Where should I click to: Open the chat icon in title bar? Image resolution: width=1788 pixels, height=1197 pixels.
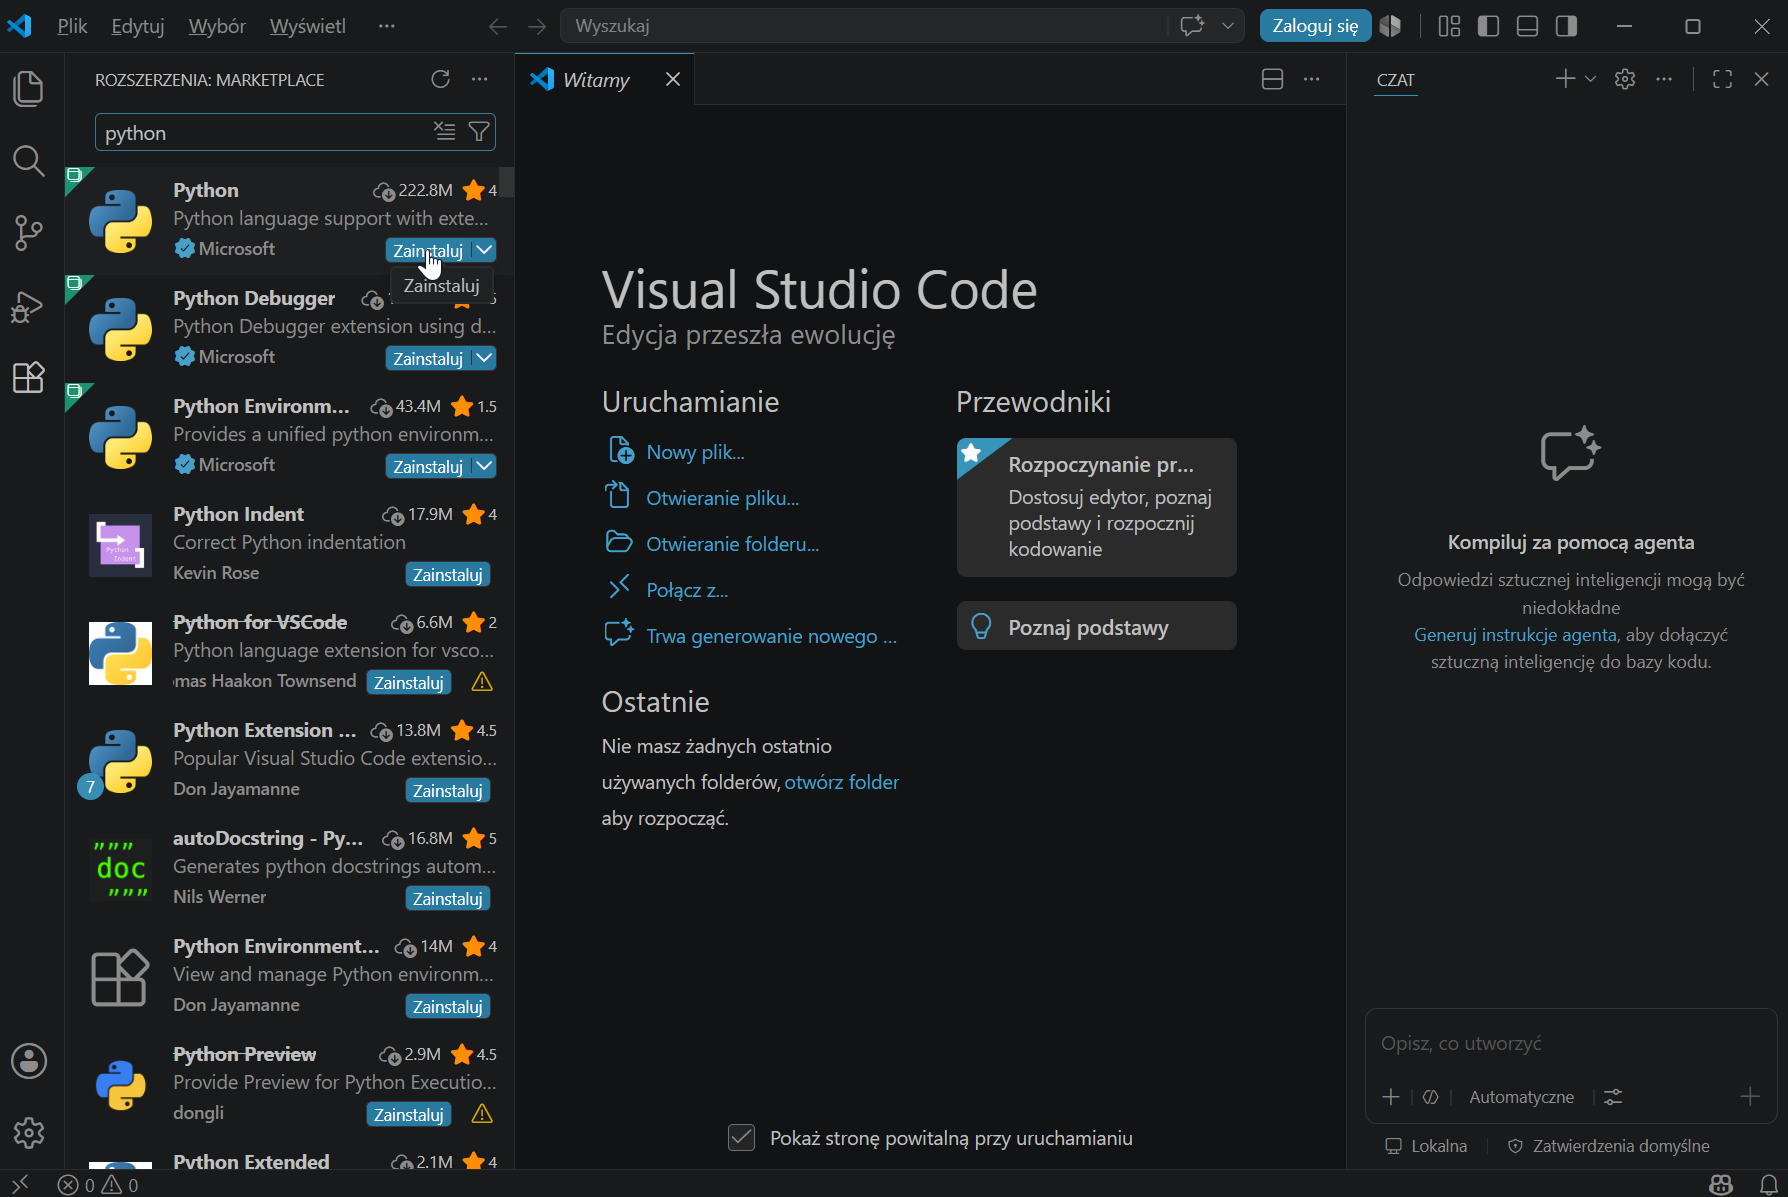[1192, 26]
